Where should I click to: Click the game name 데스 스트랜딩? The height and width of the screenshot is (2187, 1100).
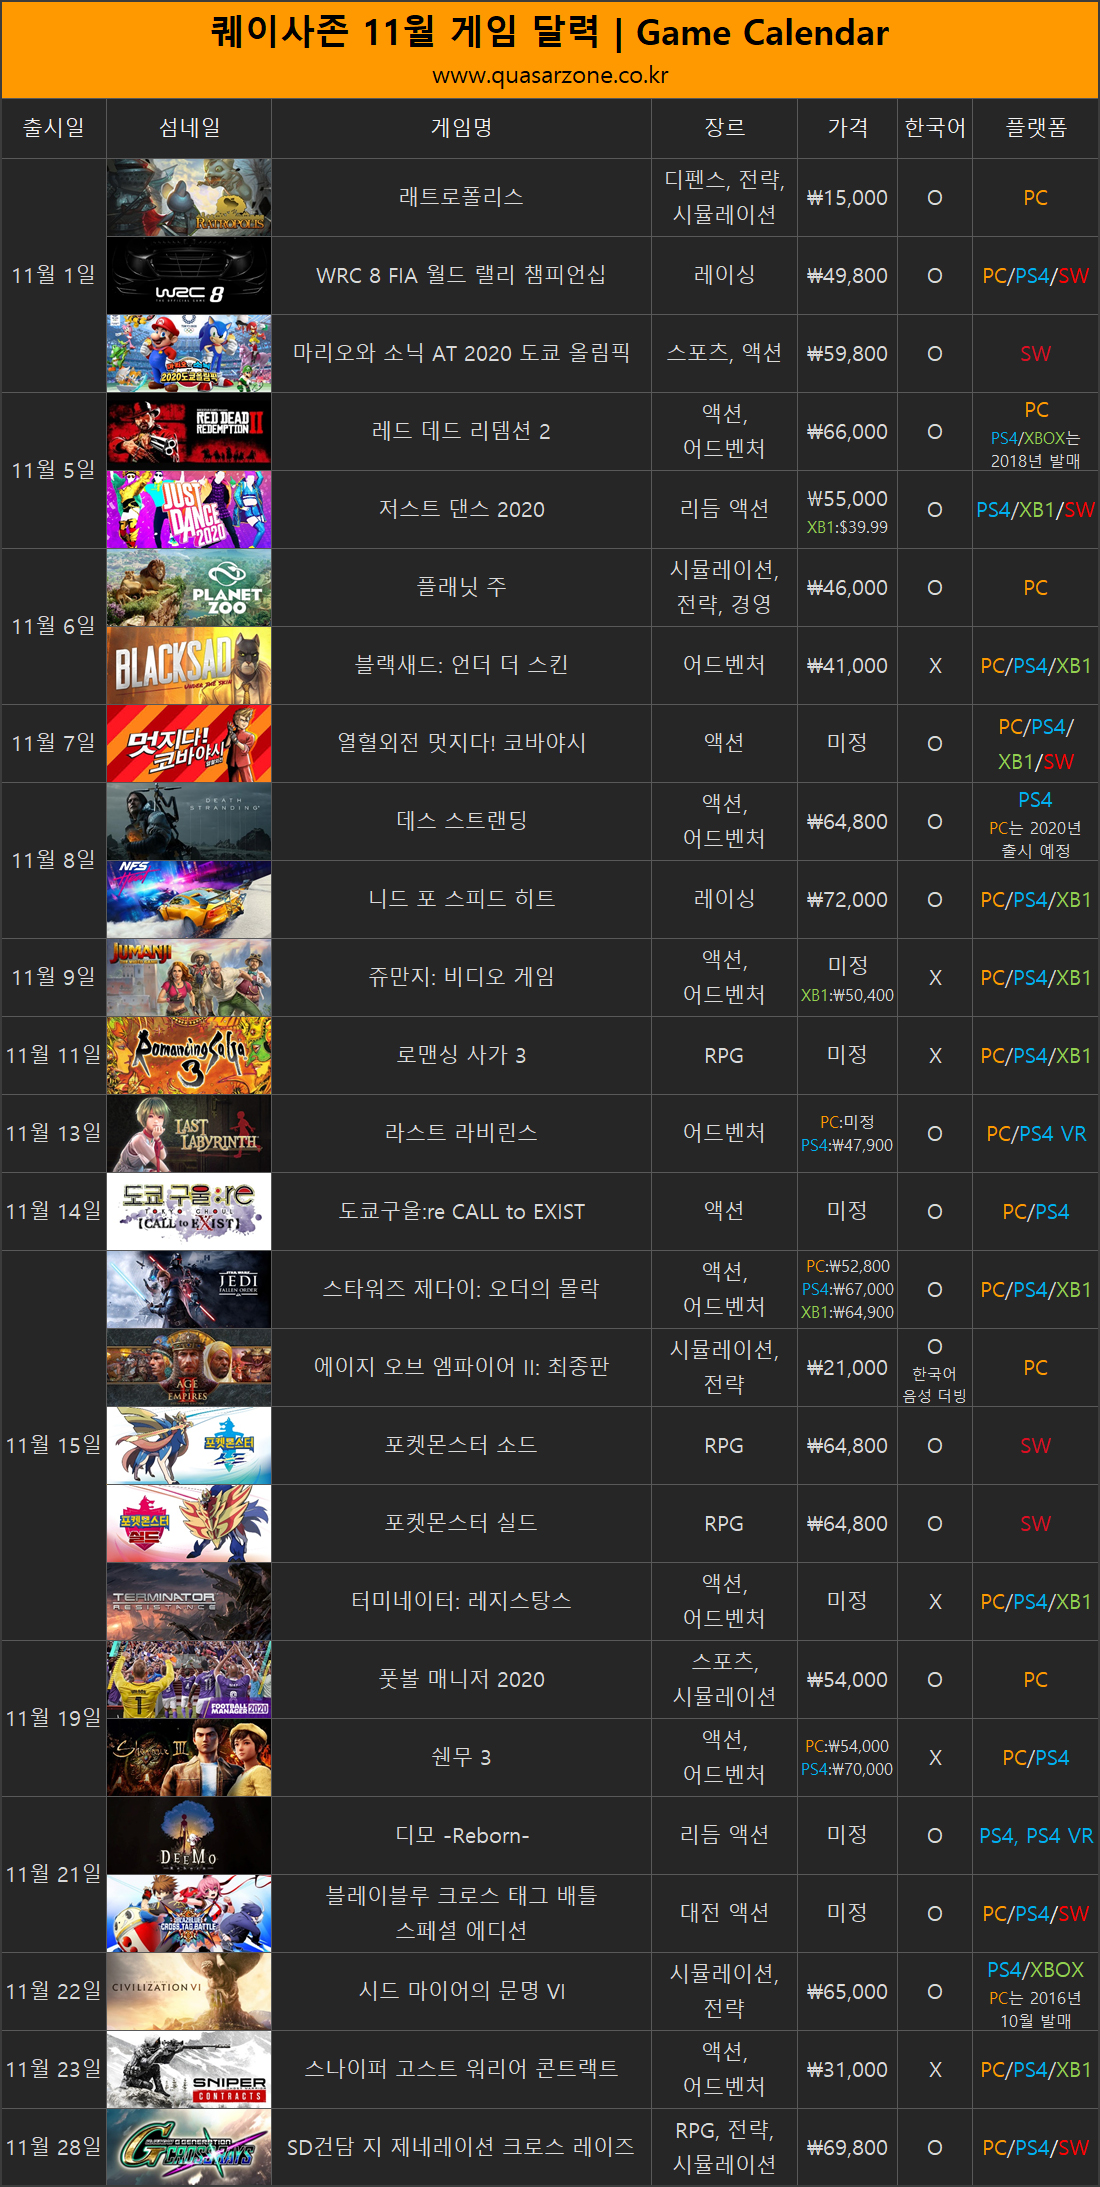[461, 821]
